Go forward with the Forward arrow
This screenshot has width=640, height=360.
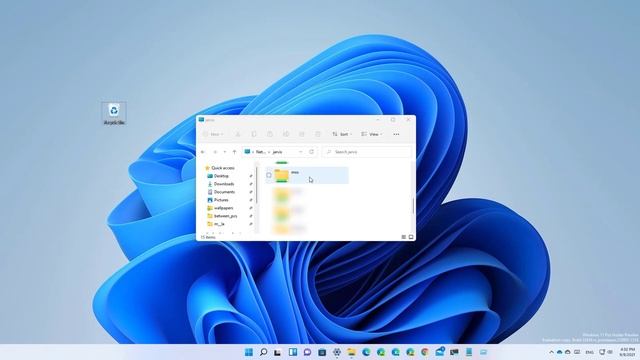(x=215, y=152)
